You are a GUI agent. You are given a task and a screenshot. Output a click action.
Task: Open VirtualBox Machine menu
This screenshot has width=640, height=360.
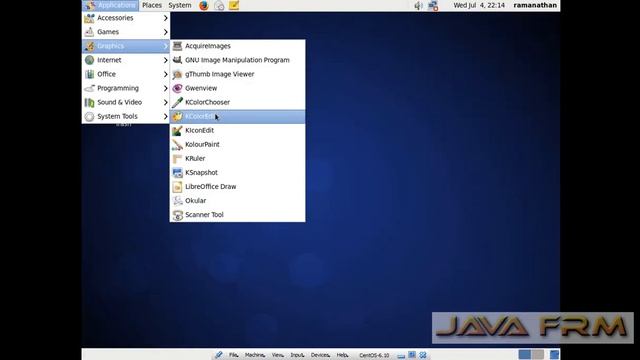pos(255,355)
